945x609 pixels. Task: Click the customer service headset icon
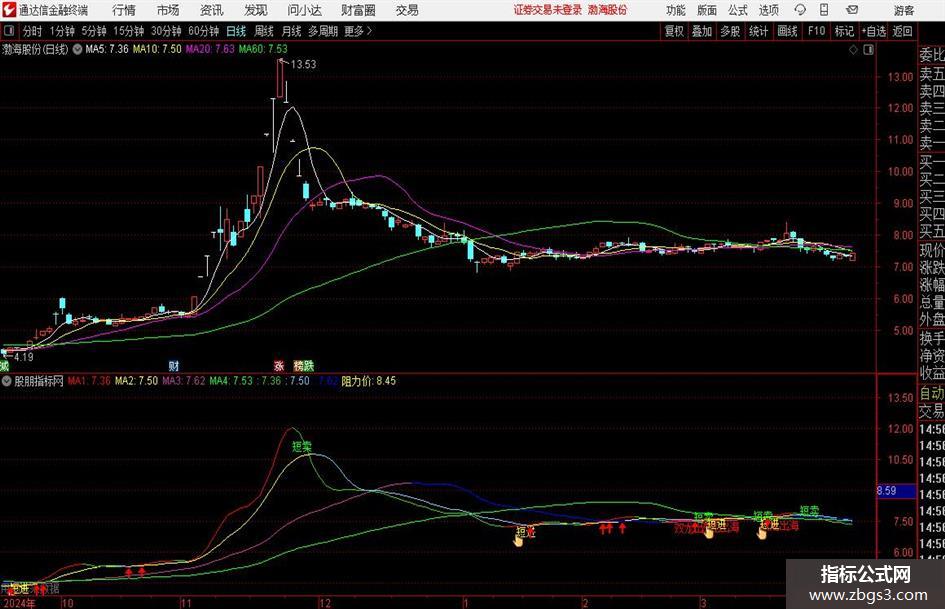point(800,10)
